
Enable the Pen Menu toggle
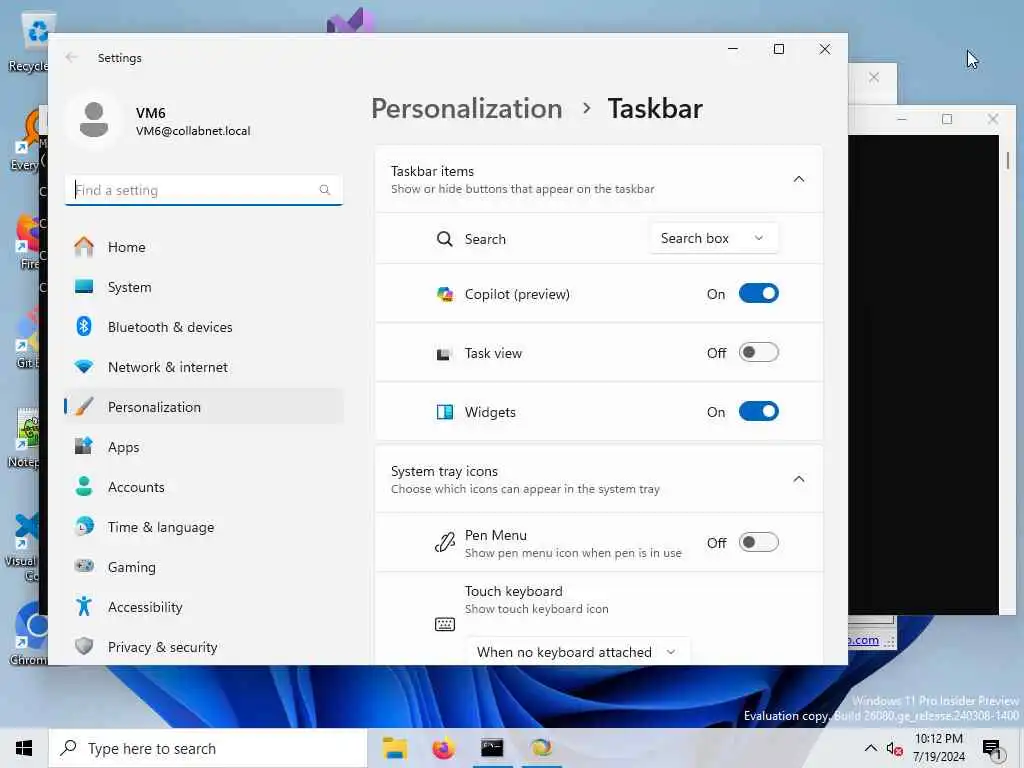(x=758, y=542)
